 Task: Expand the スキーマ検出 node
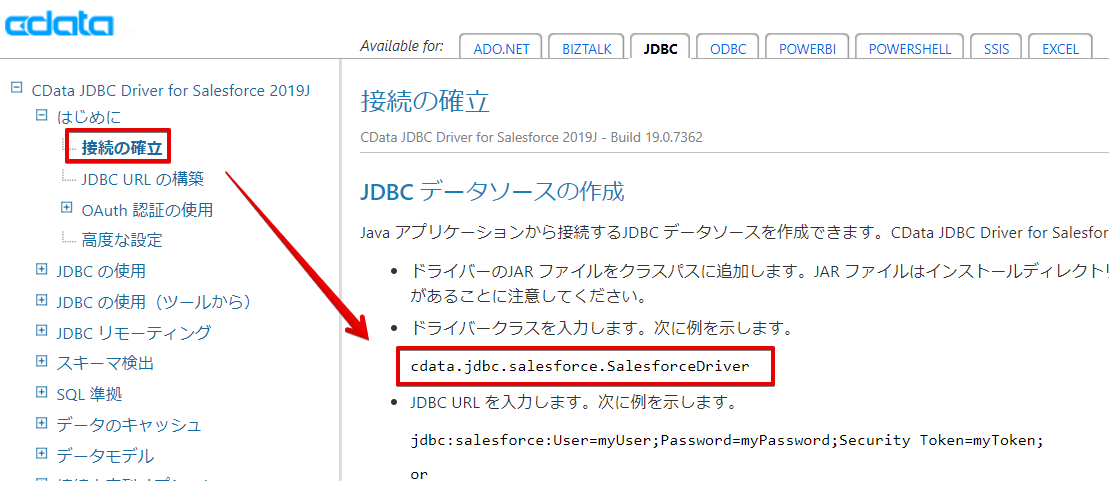41,361
